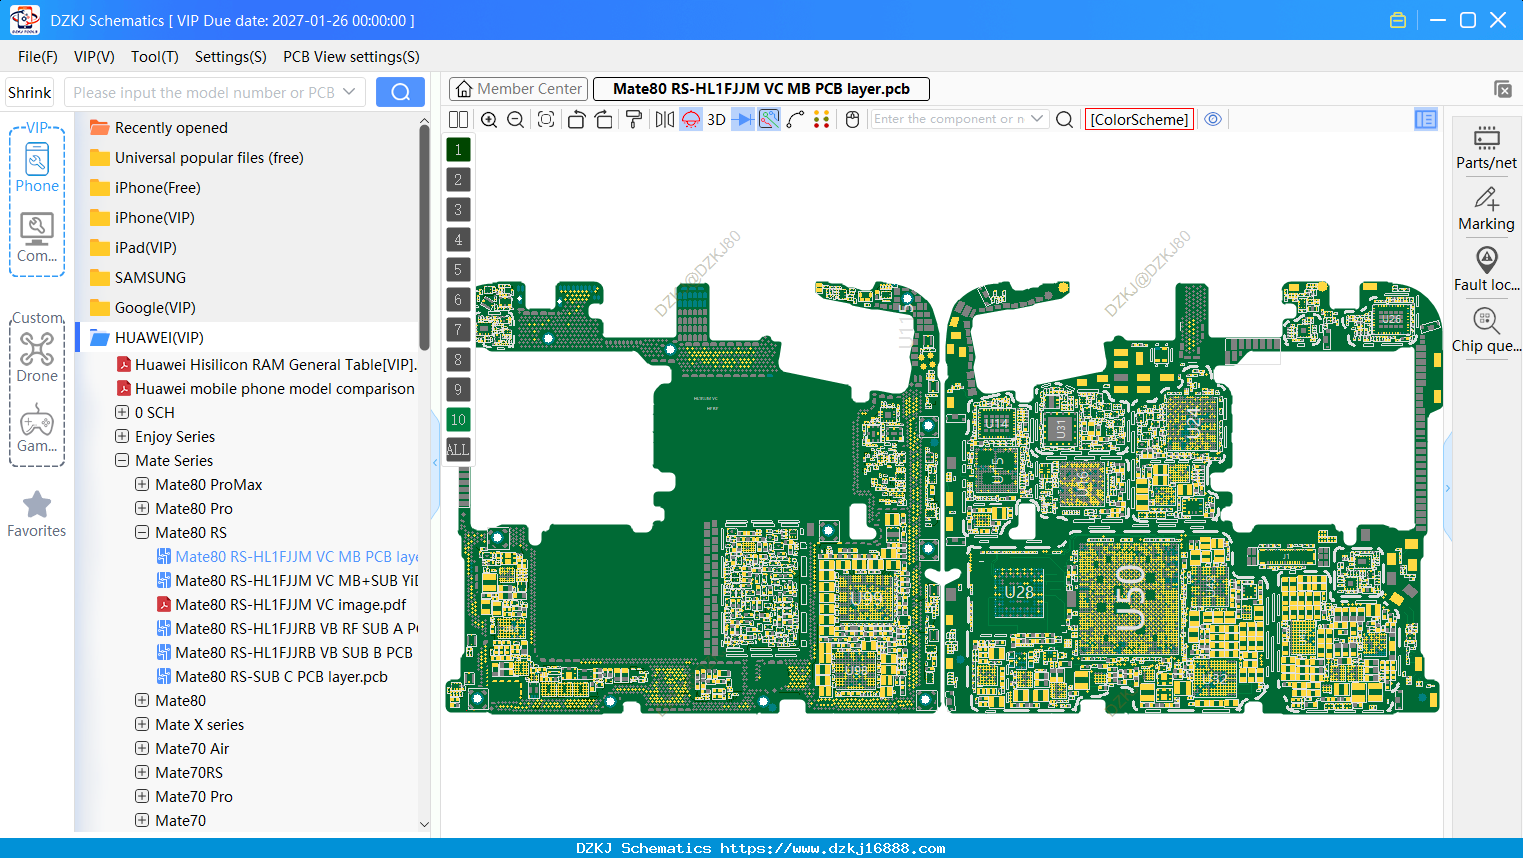Open the ColorScheme button

[x=1139, y=119]
